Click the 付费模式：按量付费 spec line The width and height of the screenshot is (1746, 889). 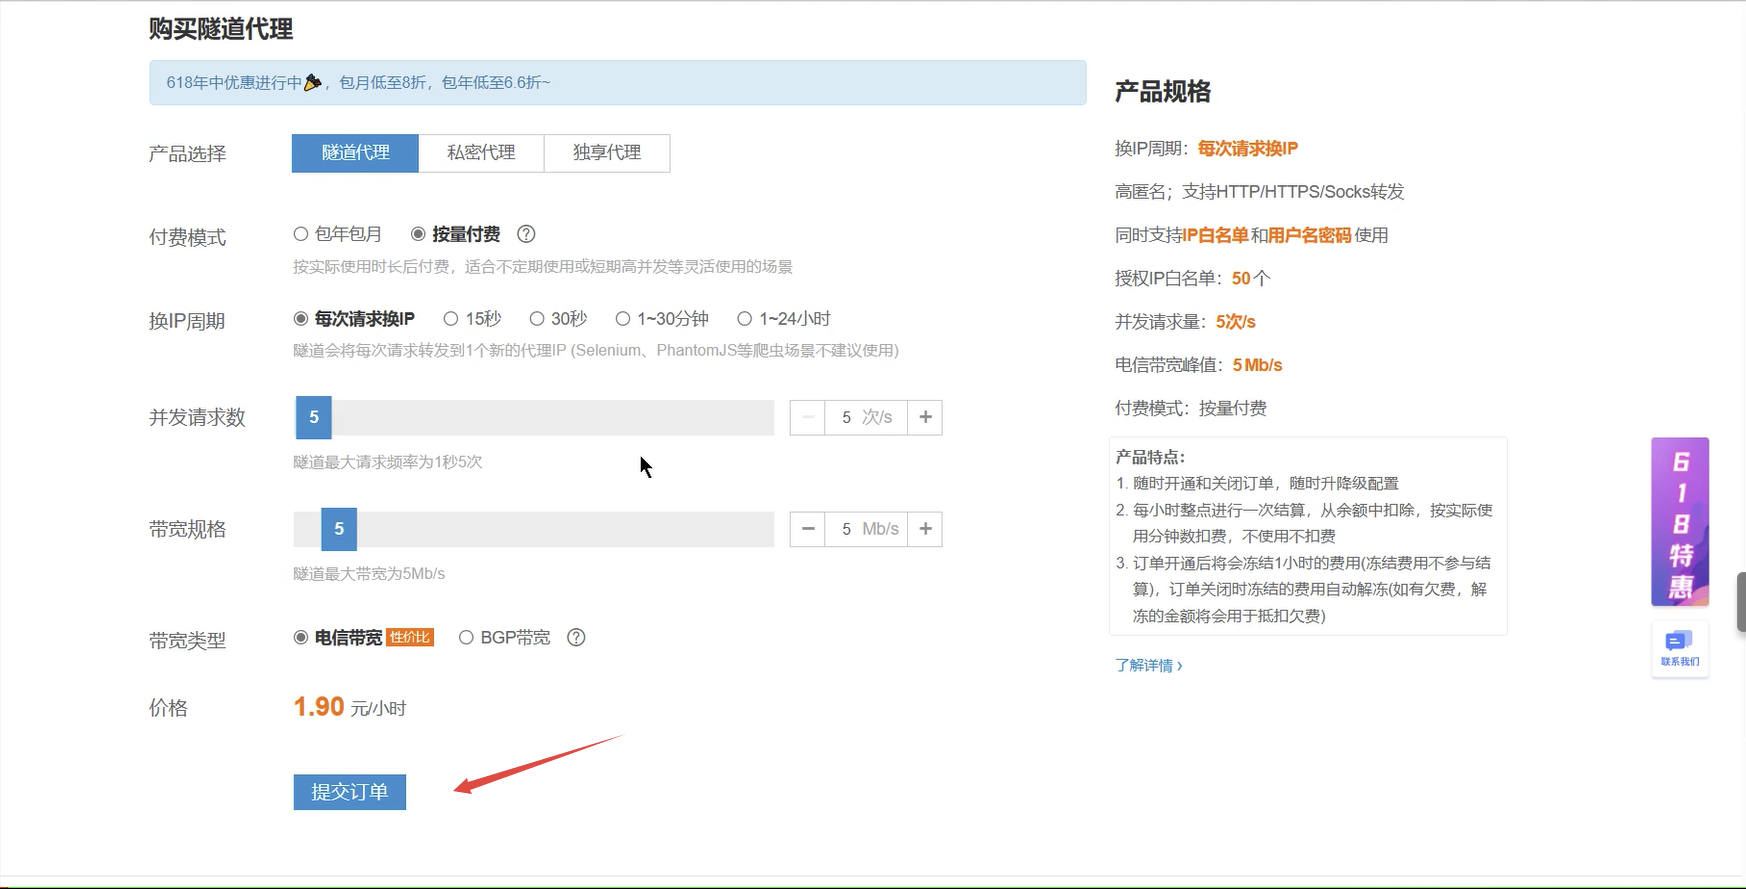(x=1191, y=408)
